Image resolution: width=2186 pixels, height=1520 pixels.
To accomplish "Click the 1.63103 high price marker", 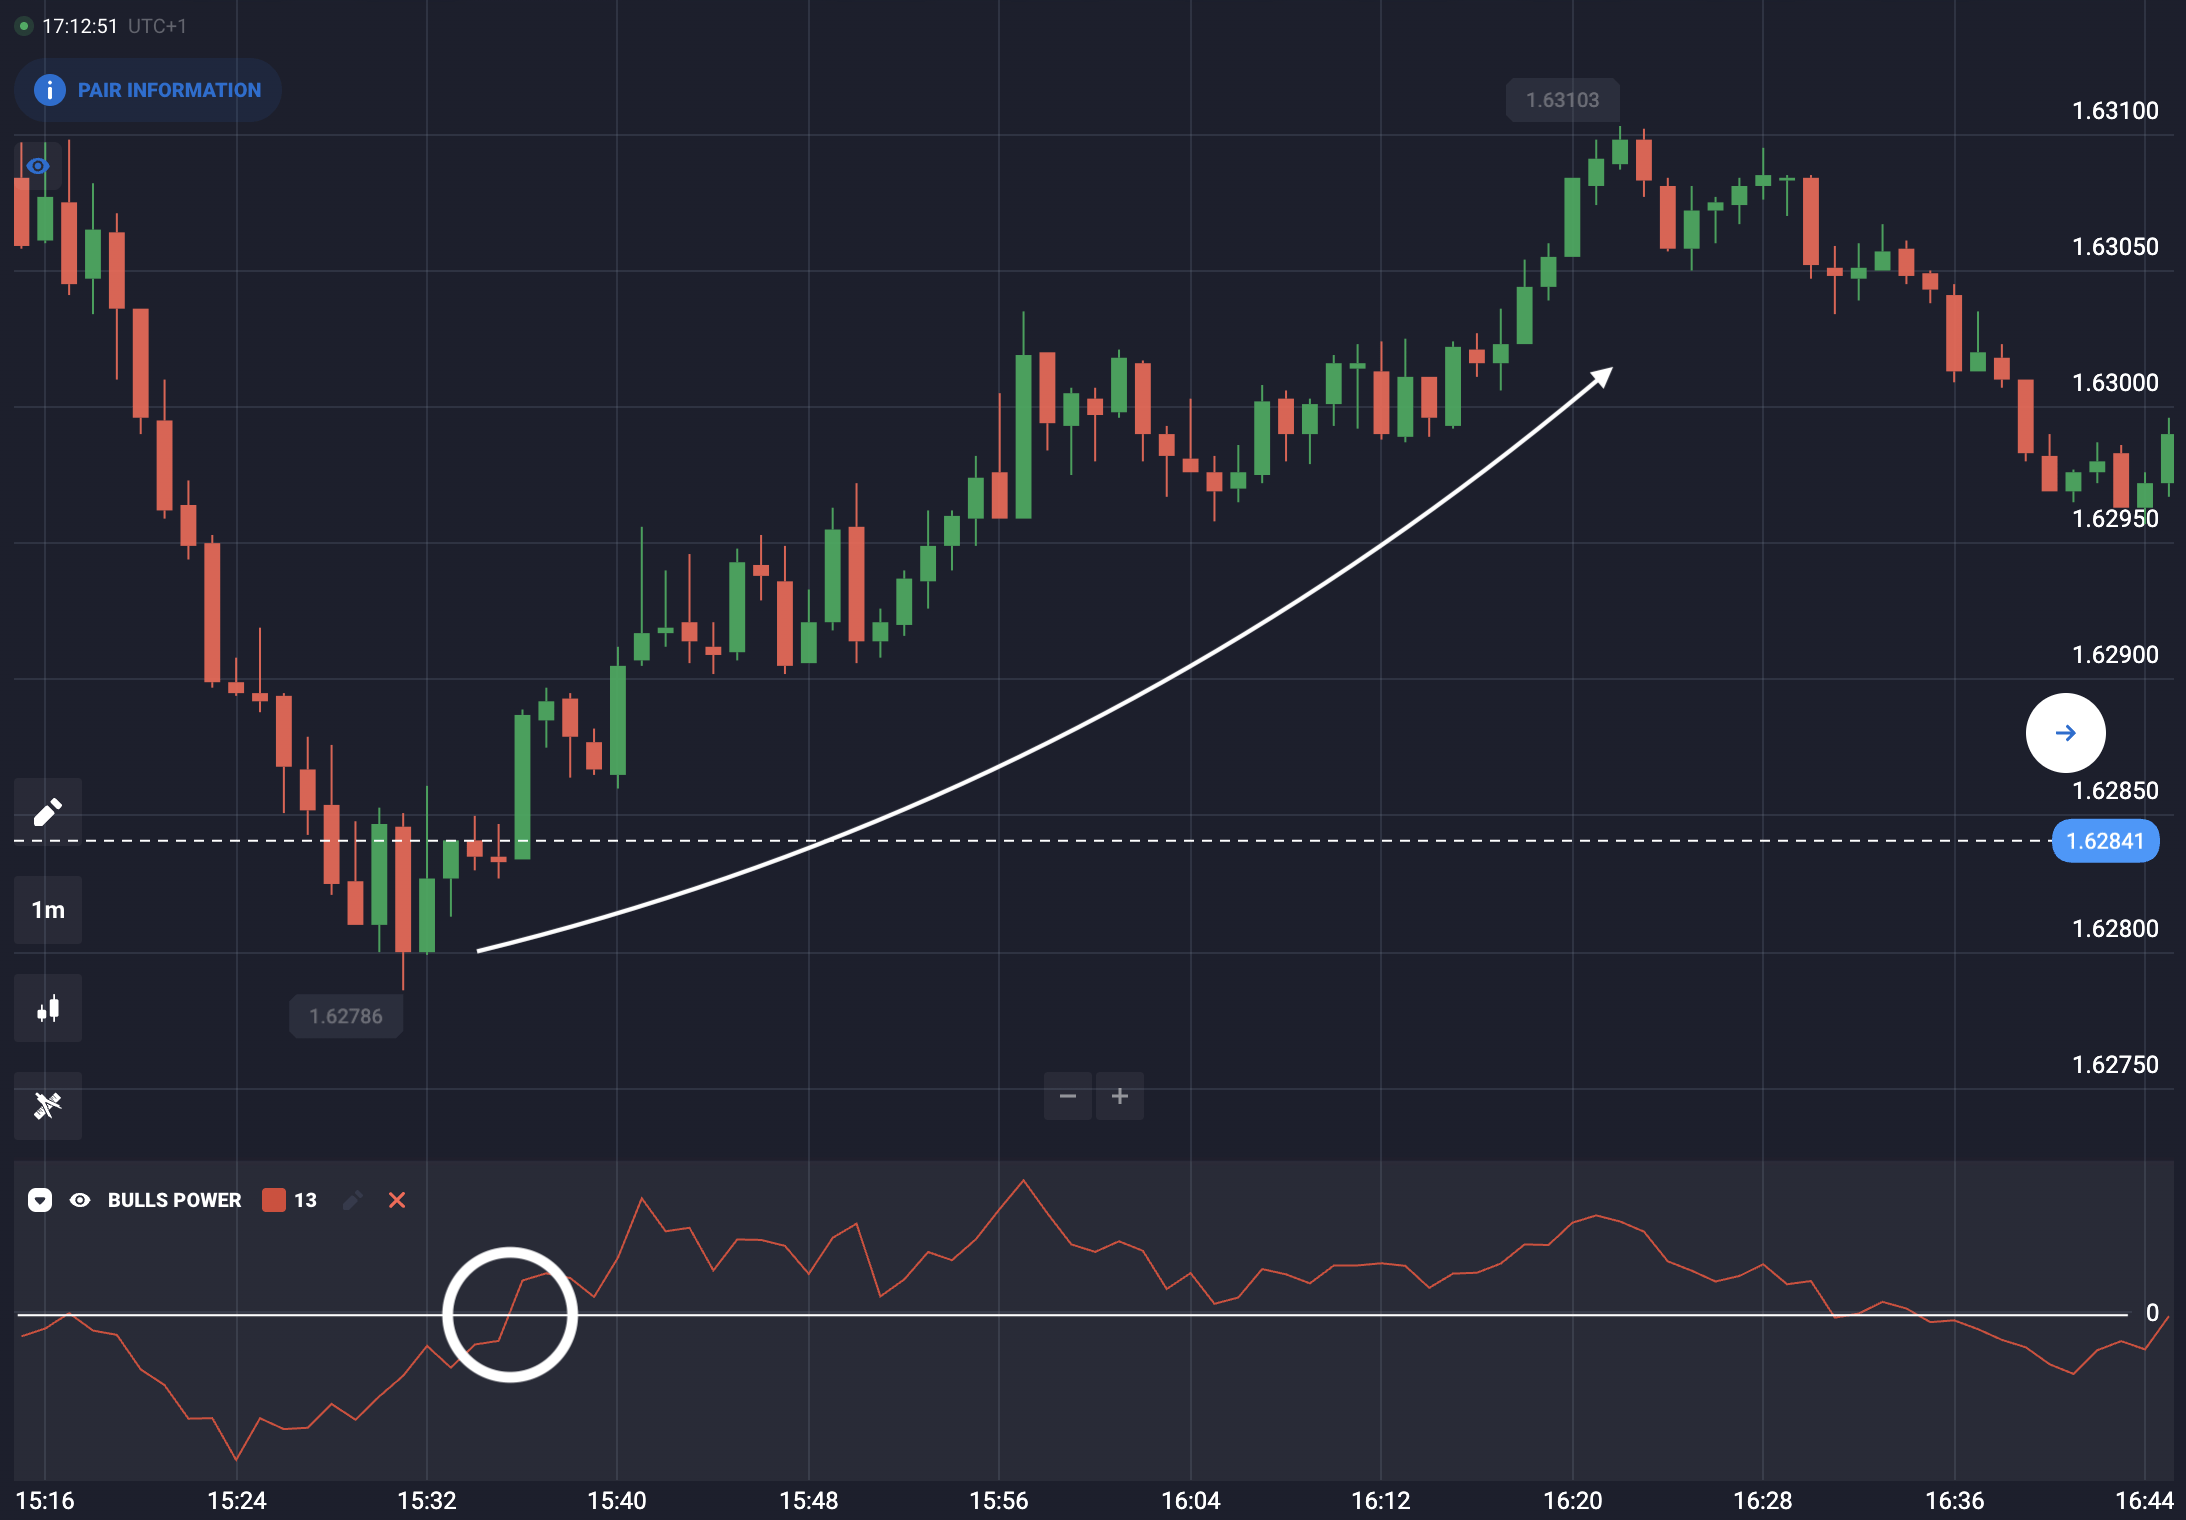I will click(x=1562, y=100).
